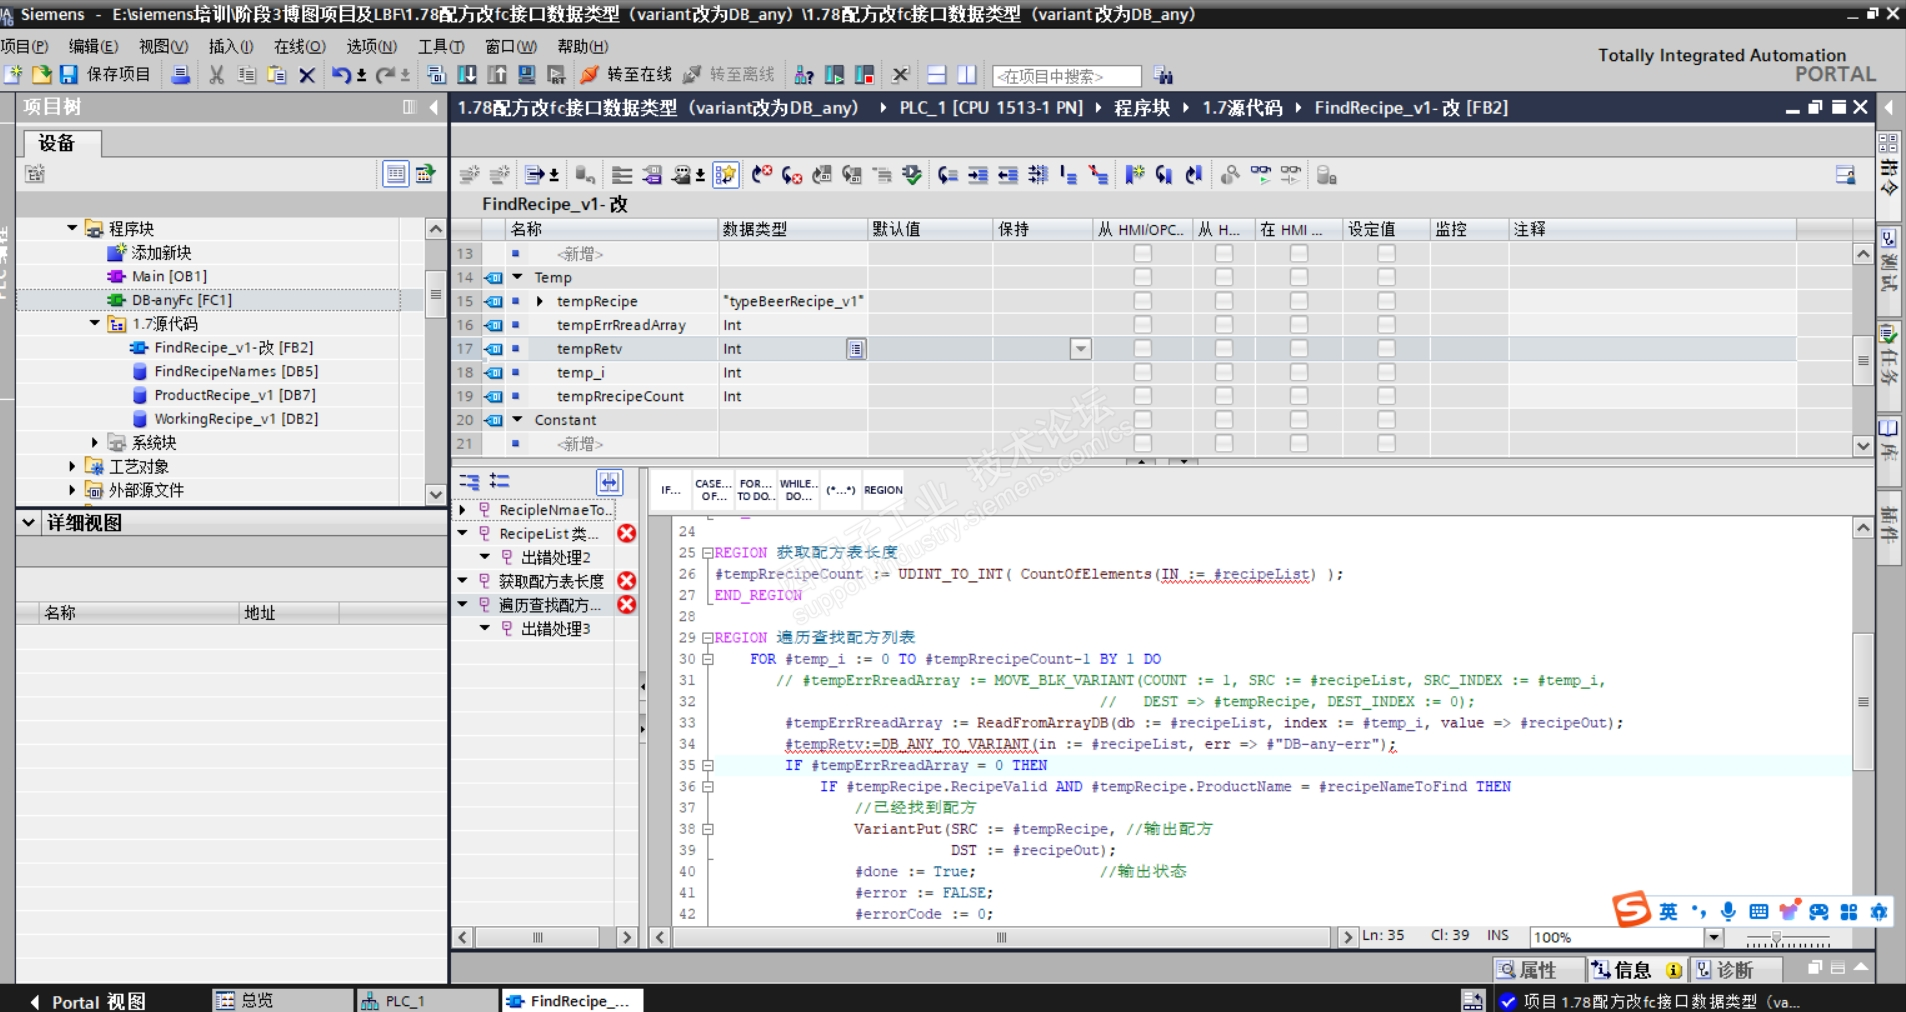Insert a REGION snippet
Screen dimensions: 1906x1012
pos(883,490)
